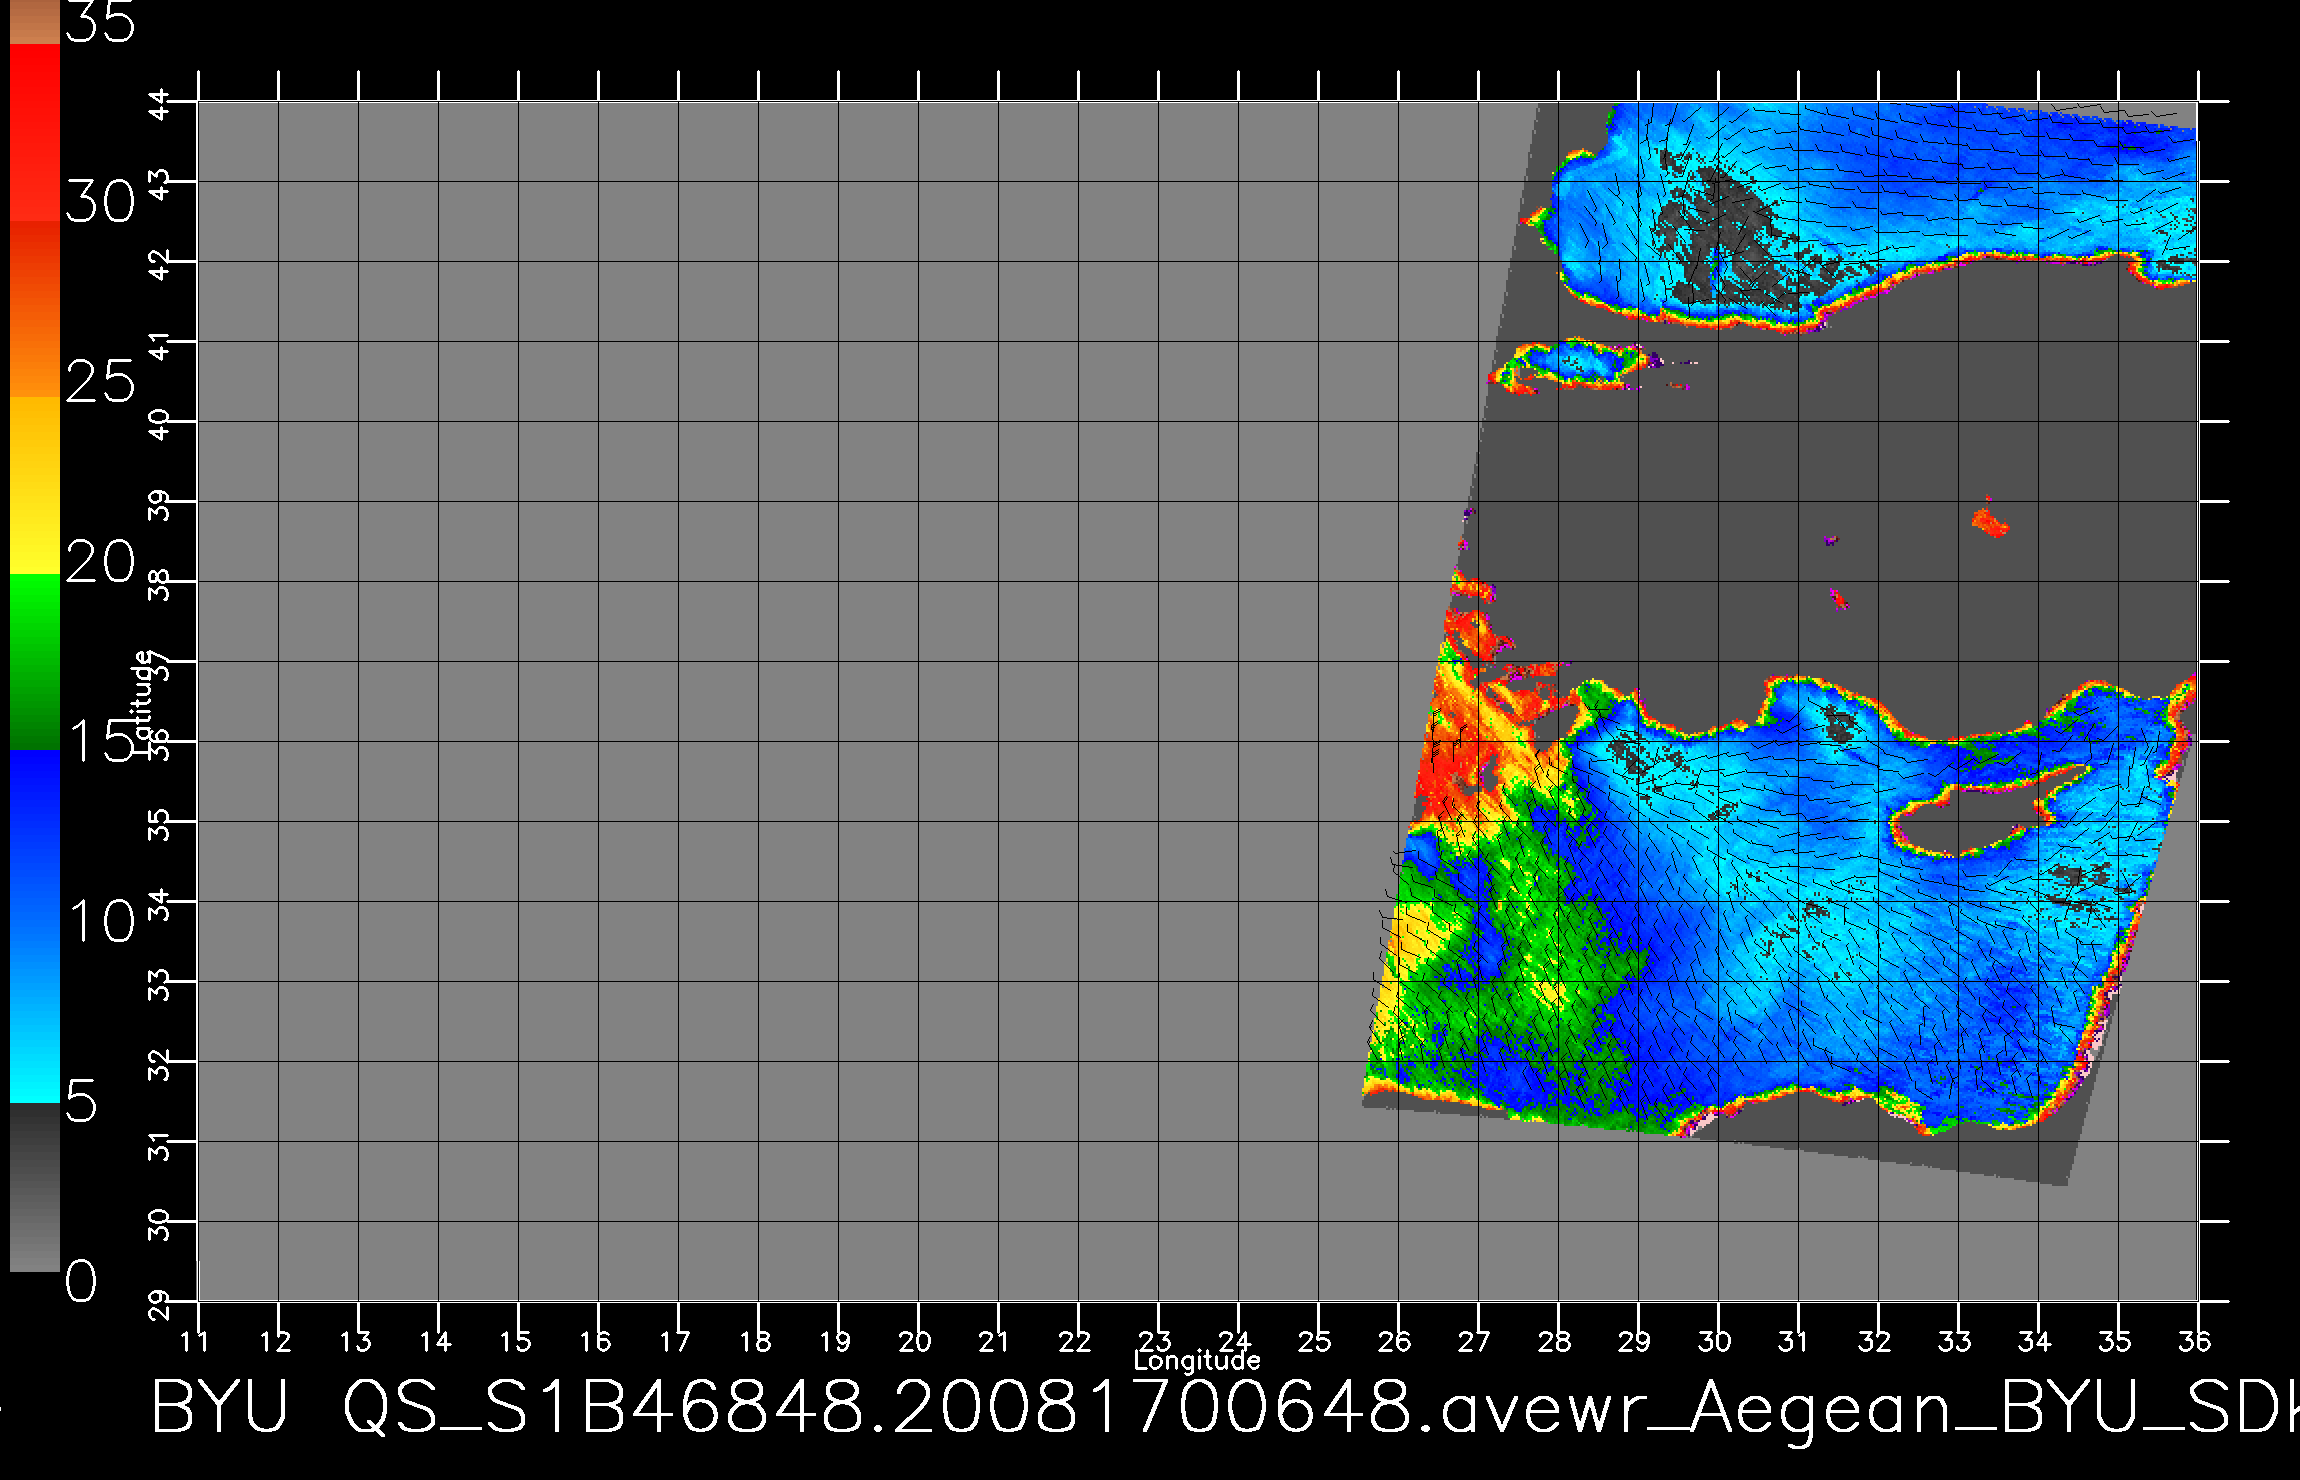Select longitude tick label 15
This screenshot has height=1480, width=2300.
click(x=516, y=1341)
